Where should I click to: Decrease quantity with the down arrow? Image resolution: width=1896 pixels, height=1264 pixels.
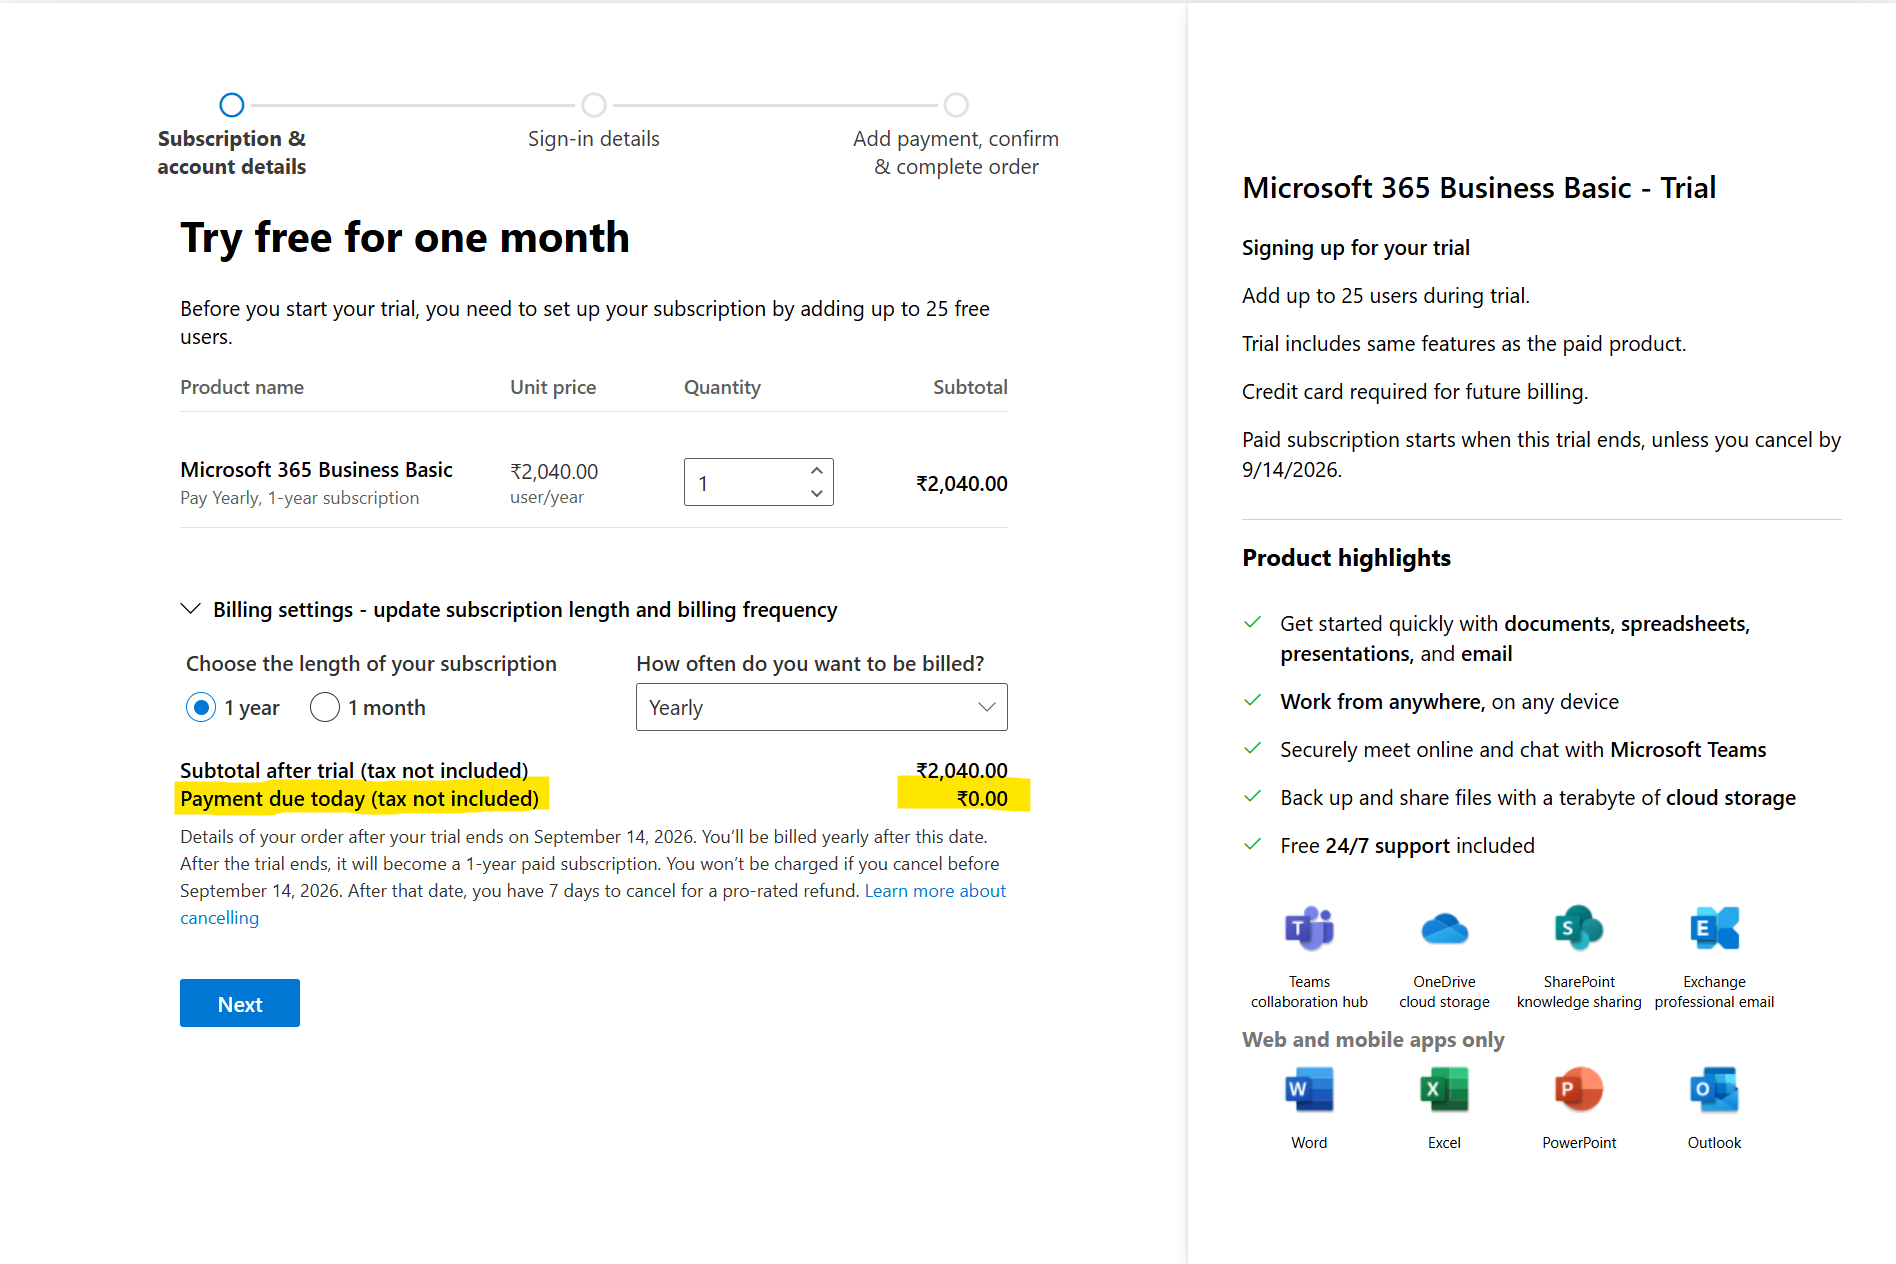click(817, 494)
